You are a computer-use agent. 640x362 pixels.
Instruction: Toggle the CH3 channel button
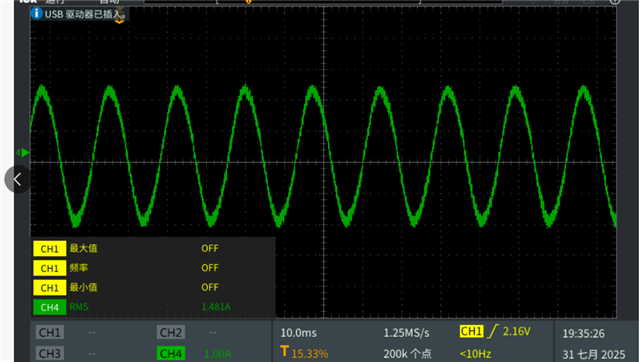(50, 353)
